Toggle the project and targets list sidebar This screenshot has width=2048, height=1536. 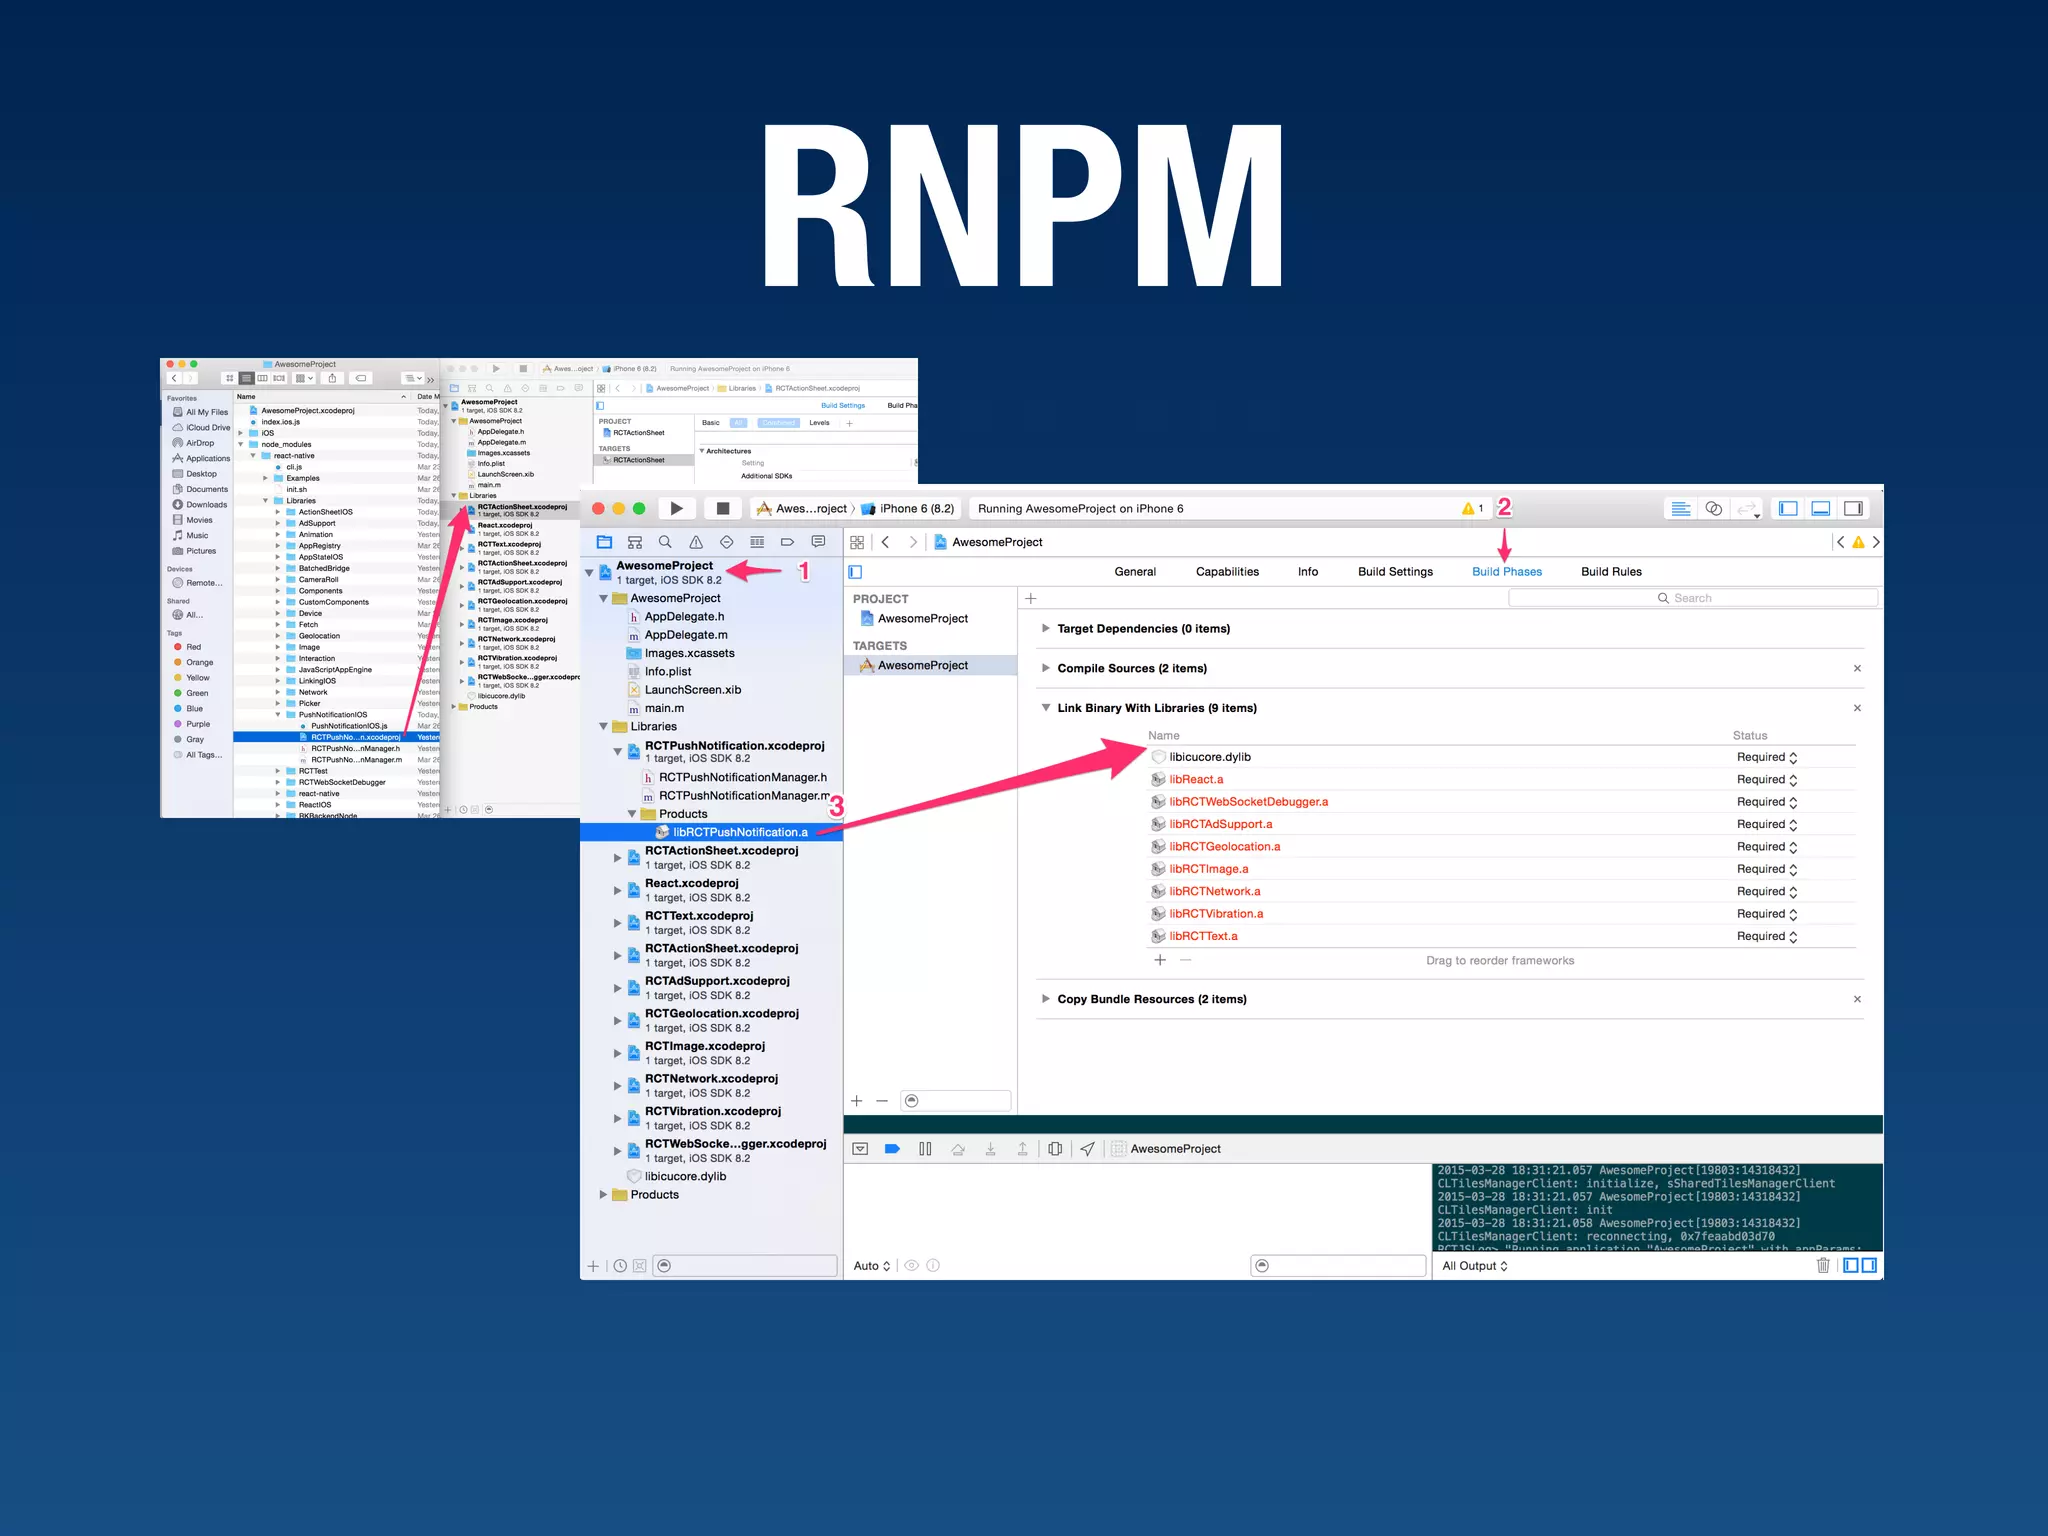pyautogui.click(x=855, y=572)
